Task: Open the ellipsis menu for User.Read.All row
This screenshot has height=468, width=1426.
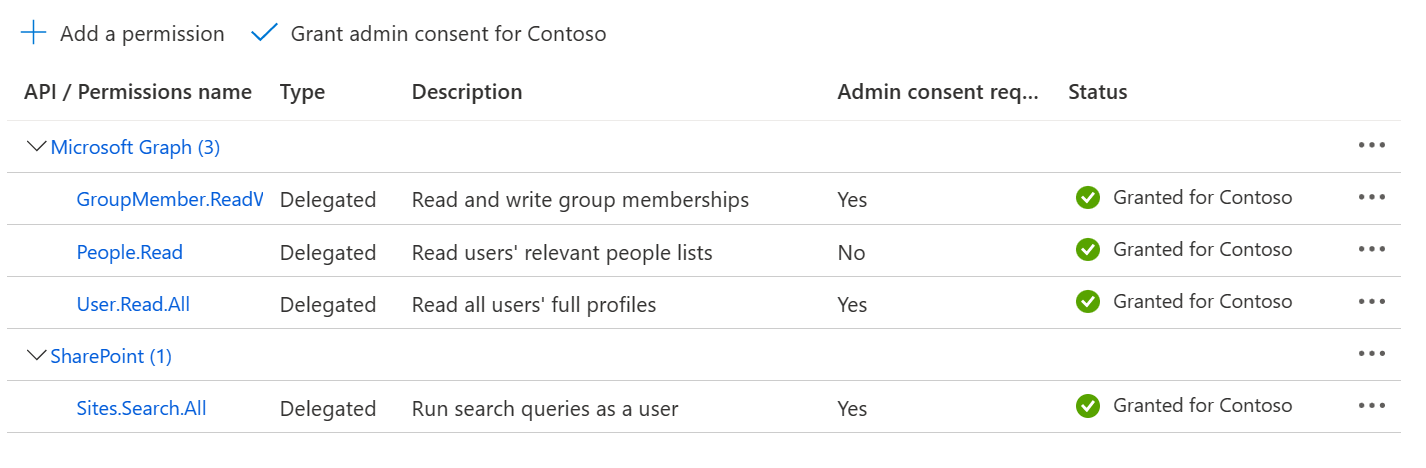Action: click(1372, 302)
